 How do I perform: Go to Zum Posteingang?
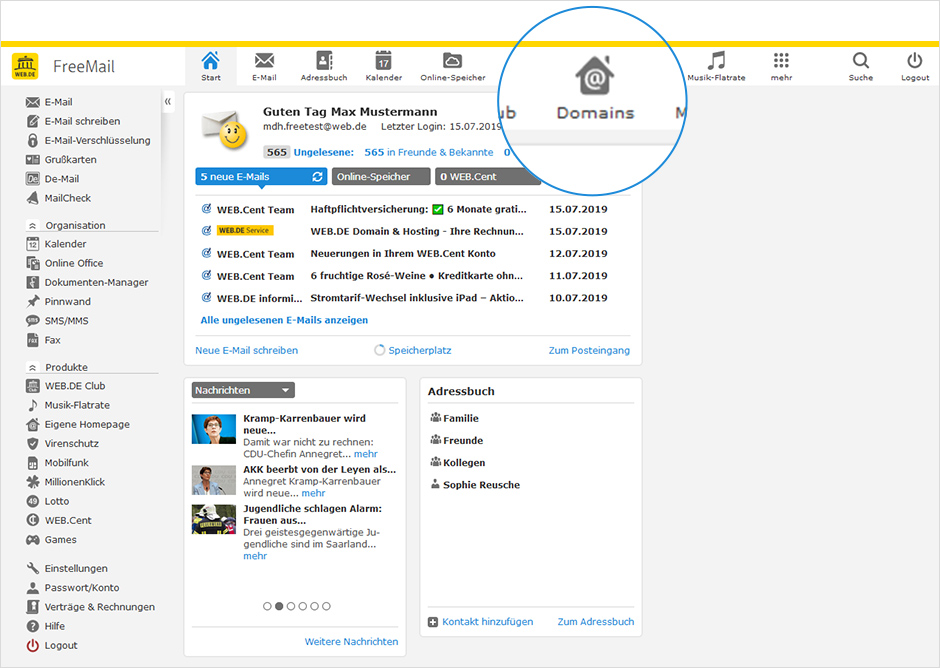click(589, 350)
